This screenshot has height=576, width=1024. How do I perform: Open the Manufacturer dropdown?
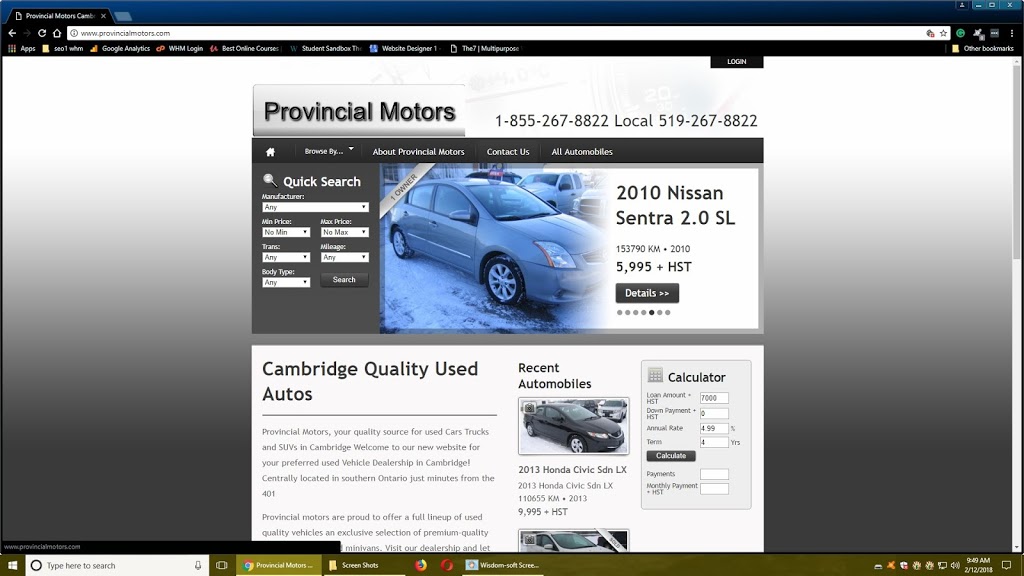(x=315, y=207)
